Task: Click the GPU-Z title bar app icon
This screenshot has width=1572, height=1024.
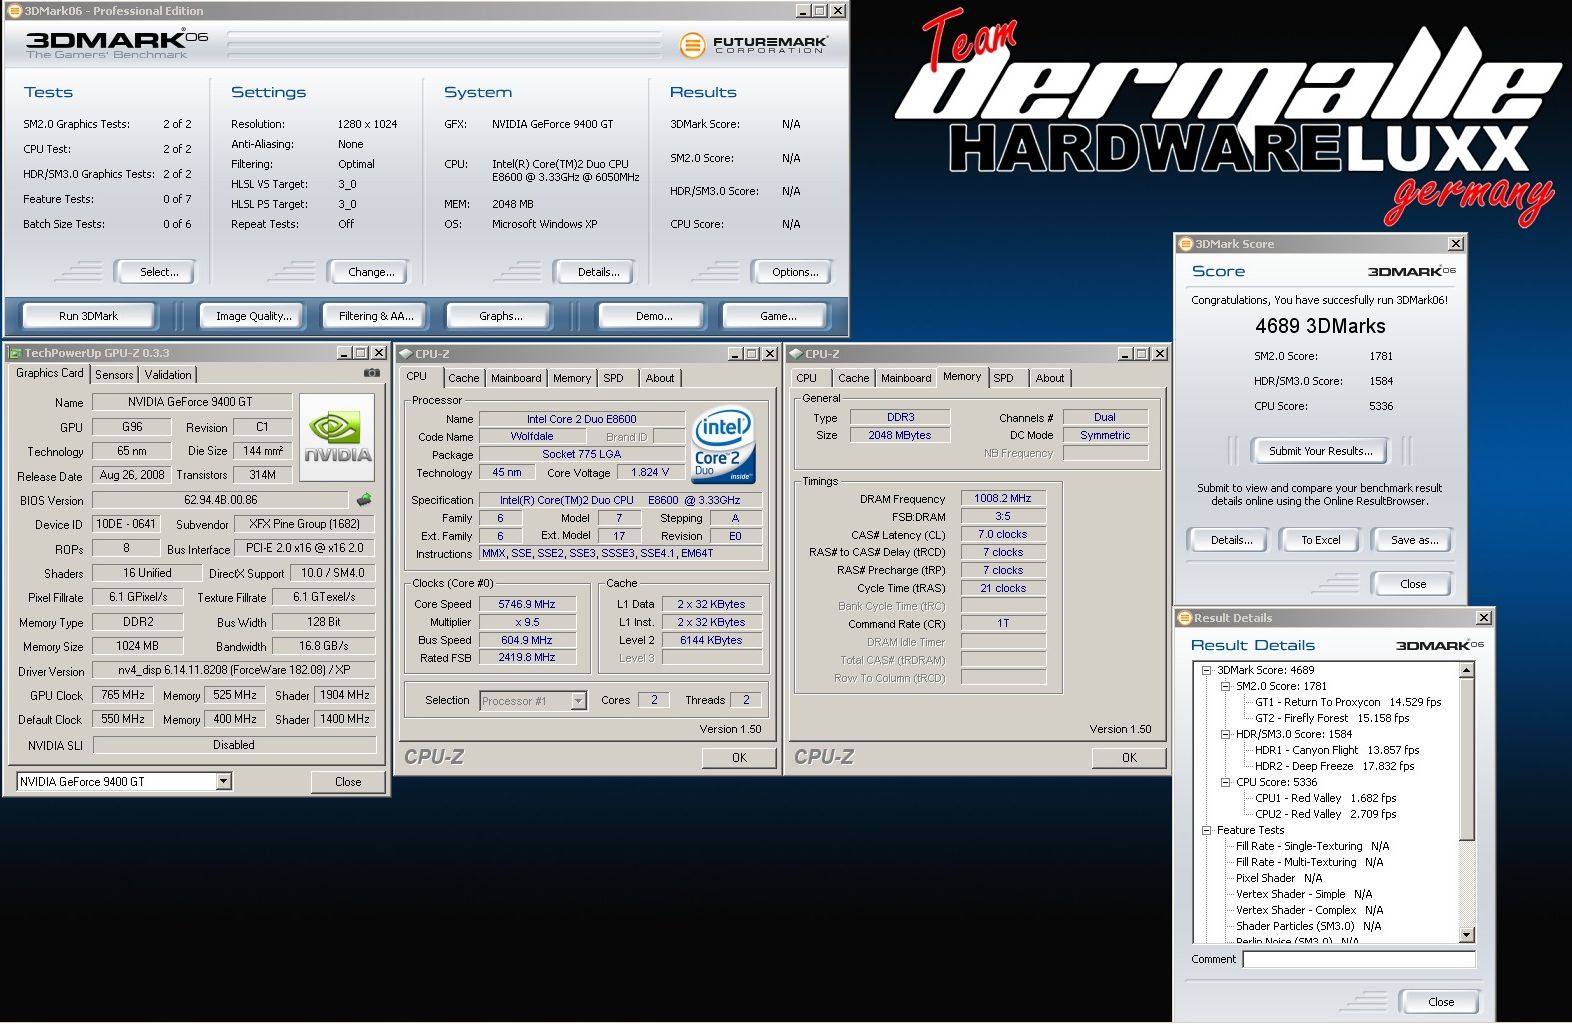Action: (15, 353)
